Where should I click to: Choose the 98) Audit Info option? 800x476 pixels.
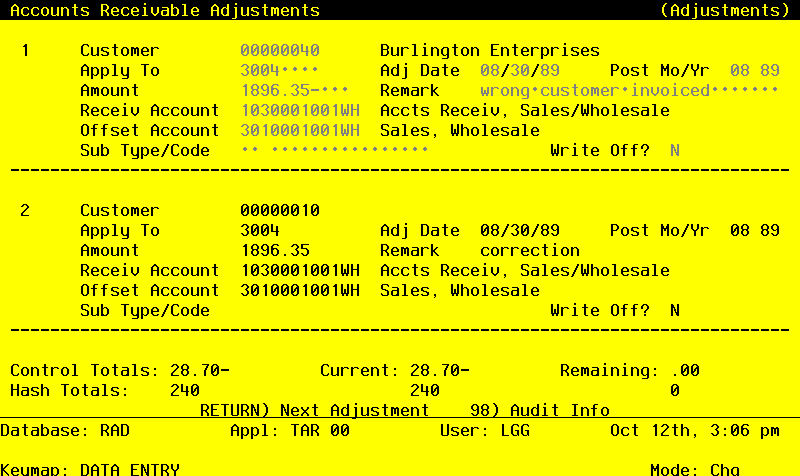539,410
